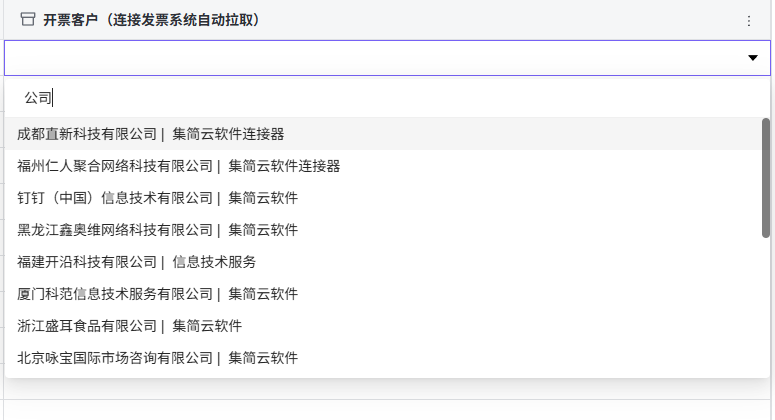Open the three-dot more options menu
Image resolution: width=775 pixels, height=420 pixels.
point(749,21)
